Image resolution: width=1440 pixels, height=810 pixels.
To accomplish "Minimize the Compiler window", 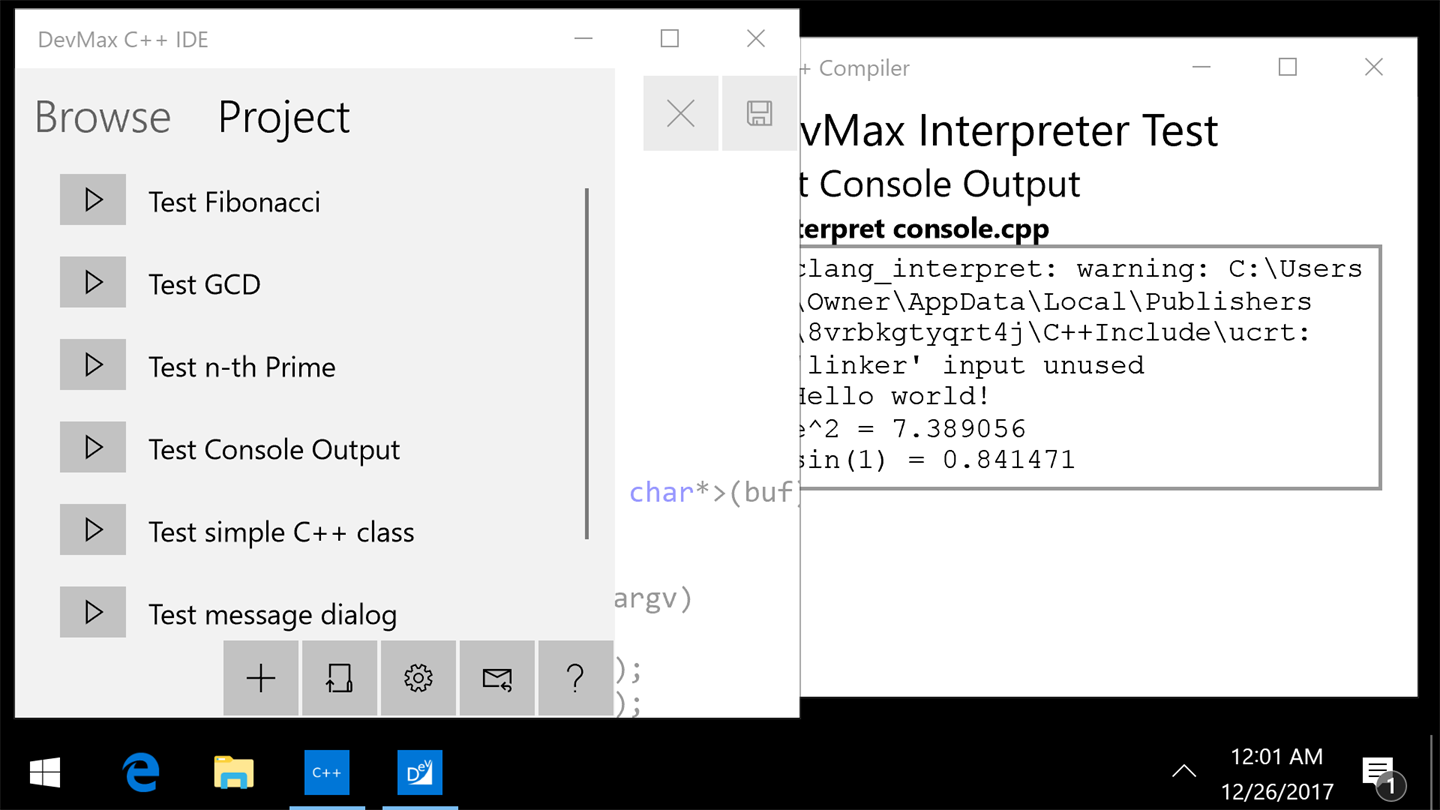I will 1202,67.
